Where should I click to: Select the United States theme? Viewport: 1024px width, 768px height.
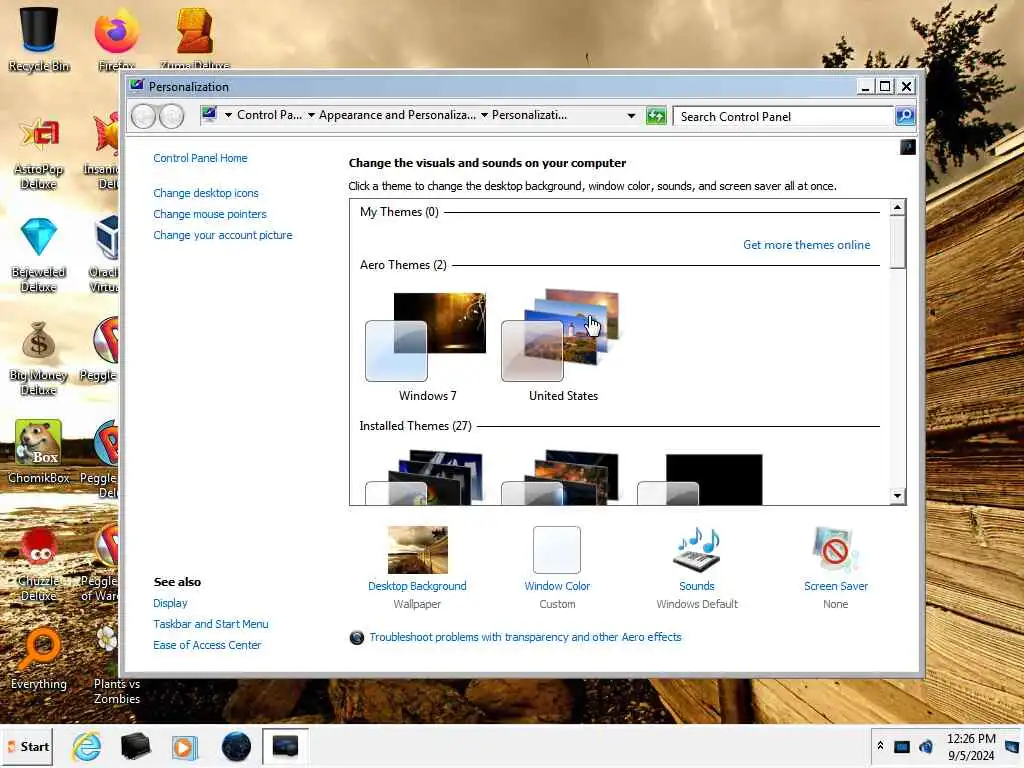(562, 346)
